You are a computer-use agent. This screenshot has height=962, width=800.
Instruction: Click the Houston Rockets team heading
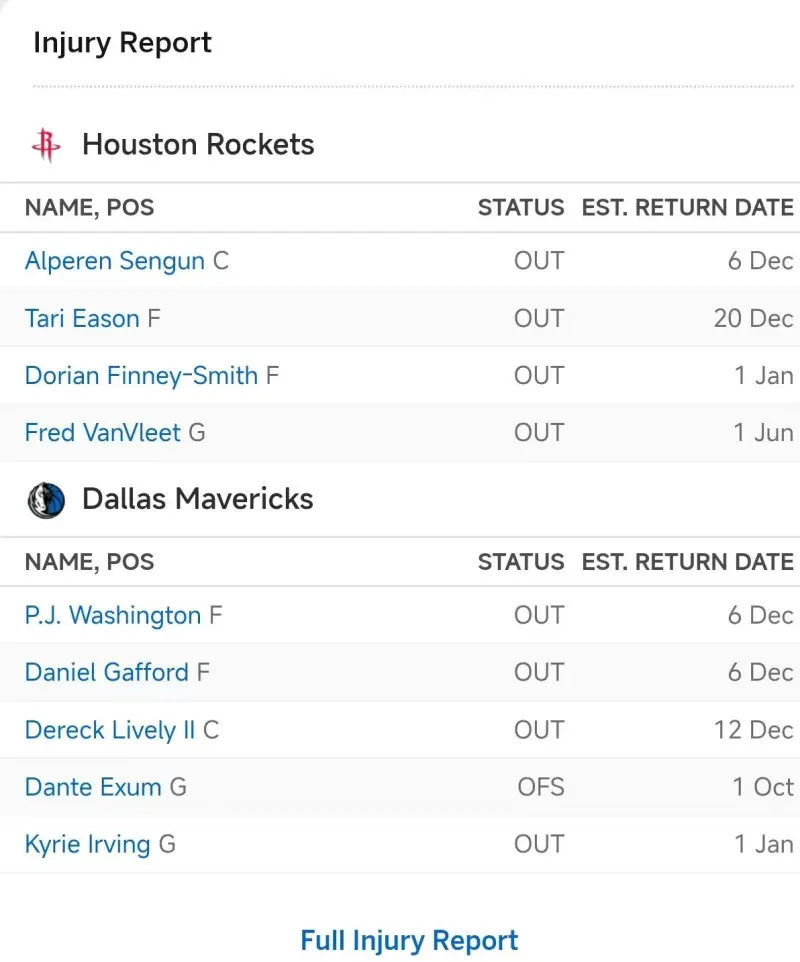(x=198, y=145)
